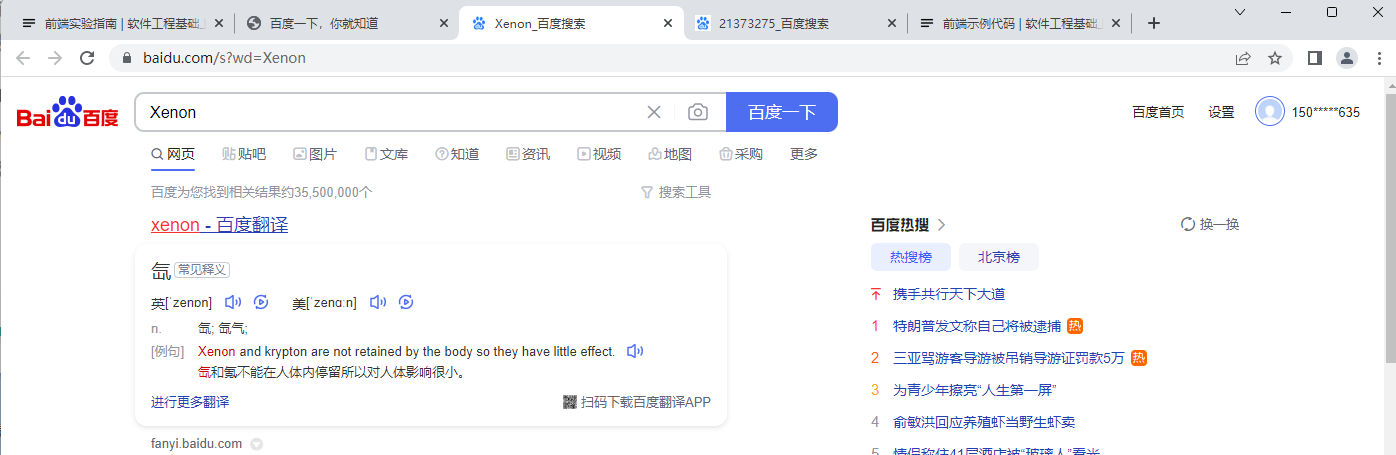
Task: Open hot search 特朗普发文称自己将被逮捕
Action: [977, 326]
